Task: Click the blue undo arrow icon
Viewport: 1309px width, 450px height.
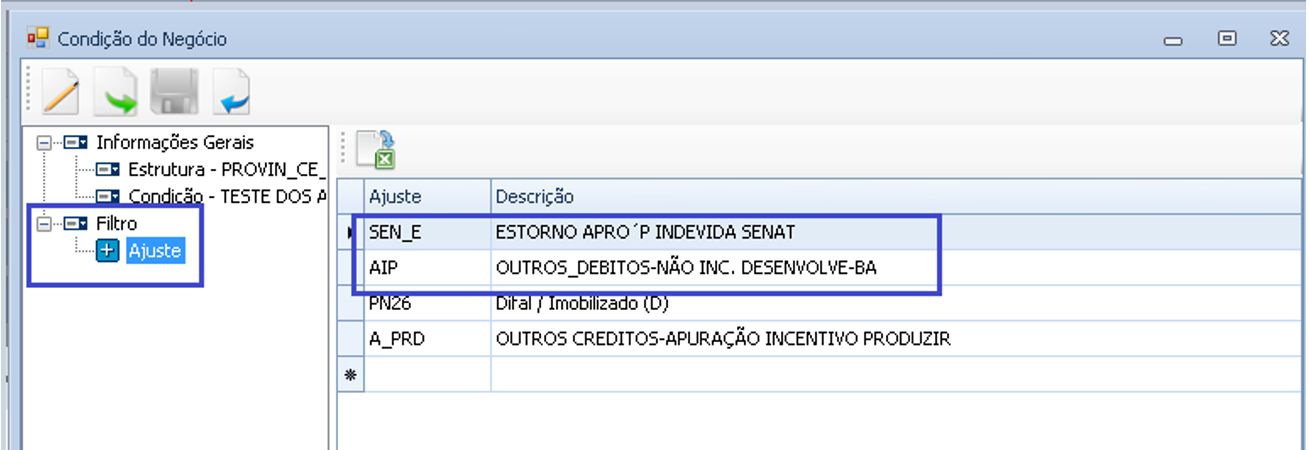Action: pyautogui.click(x=230, y=92)
